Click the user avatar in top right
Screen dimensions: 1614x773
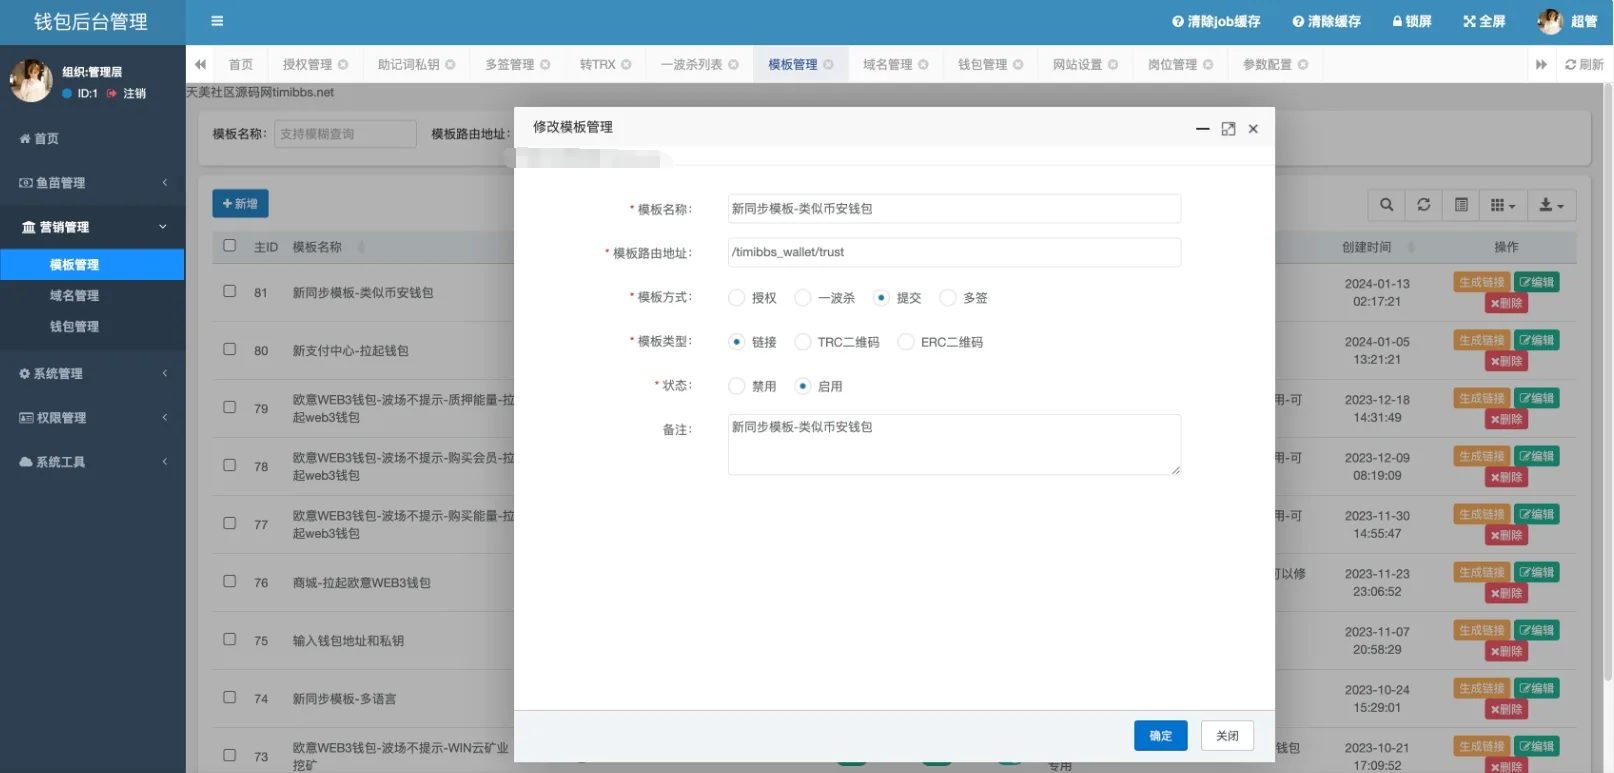tap(1549, 21)
